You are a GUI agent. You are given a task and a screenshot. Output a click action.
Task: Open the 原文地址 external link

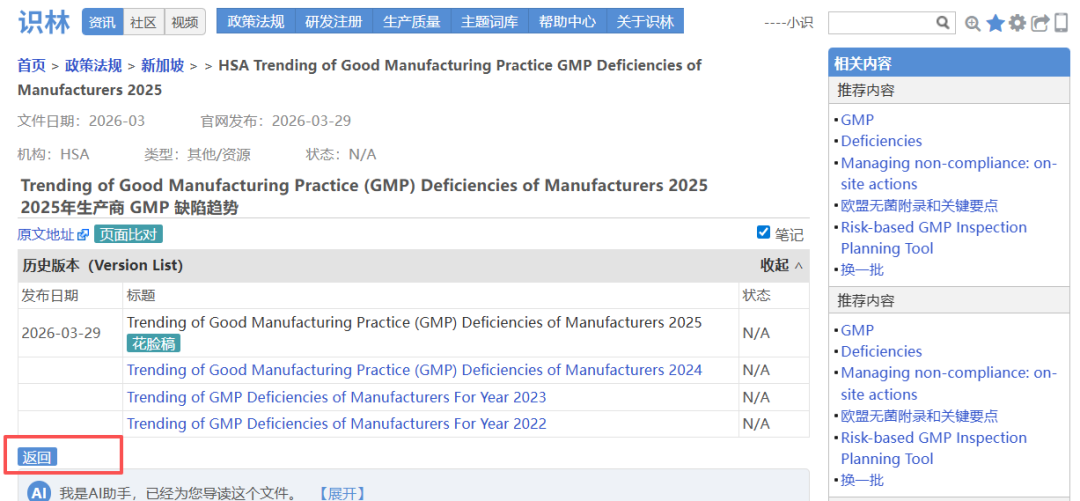tap(52, 234)
